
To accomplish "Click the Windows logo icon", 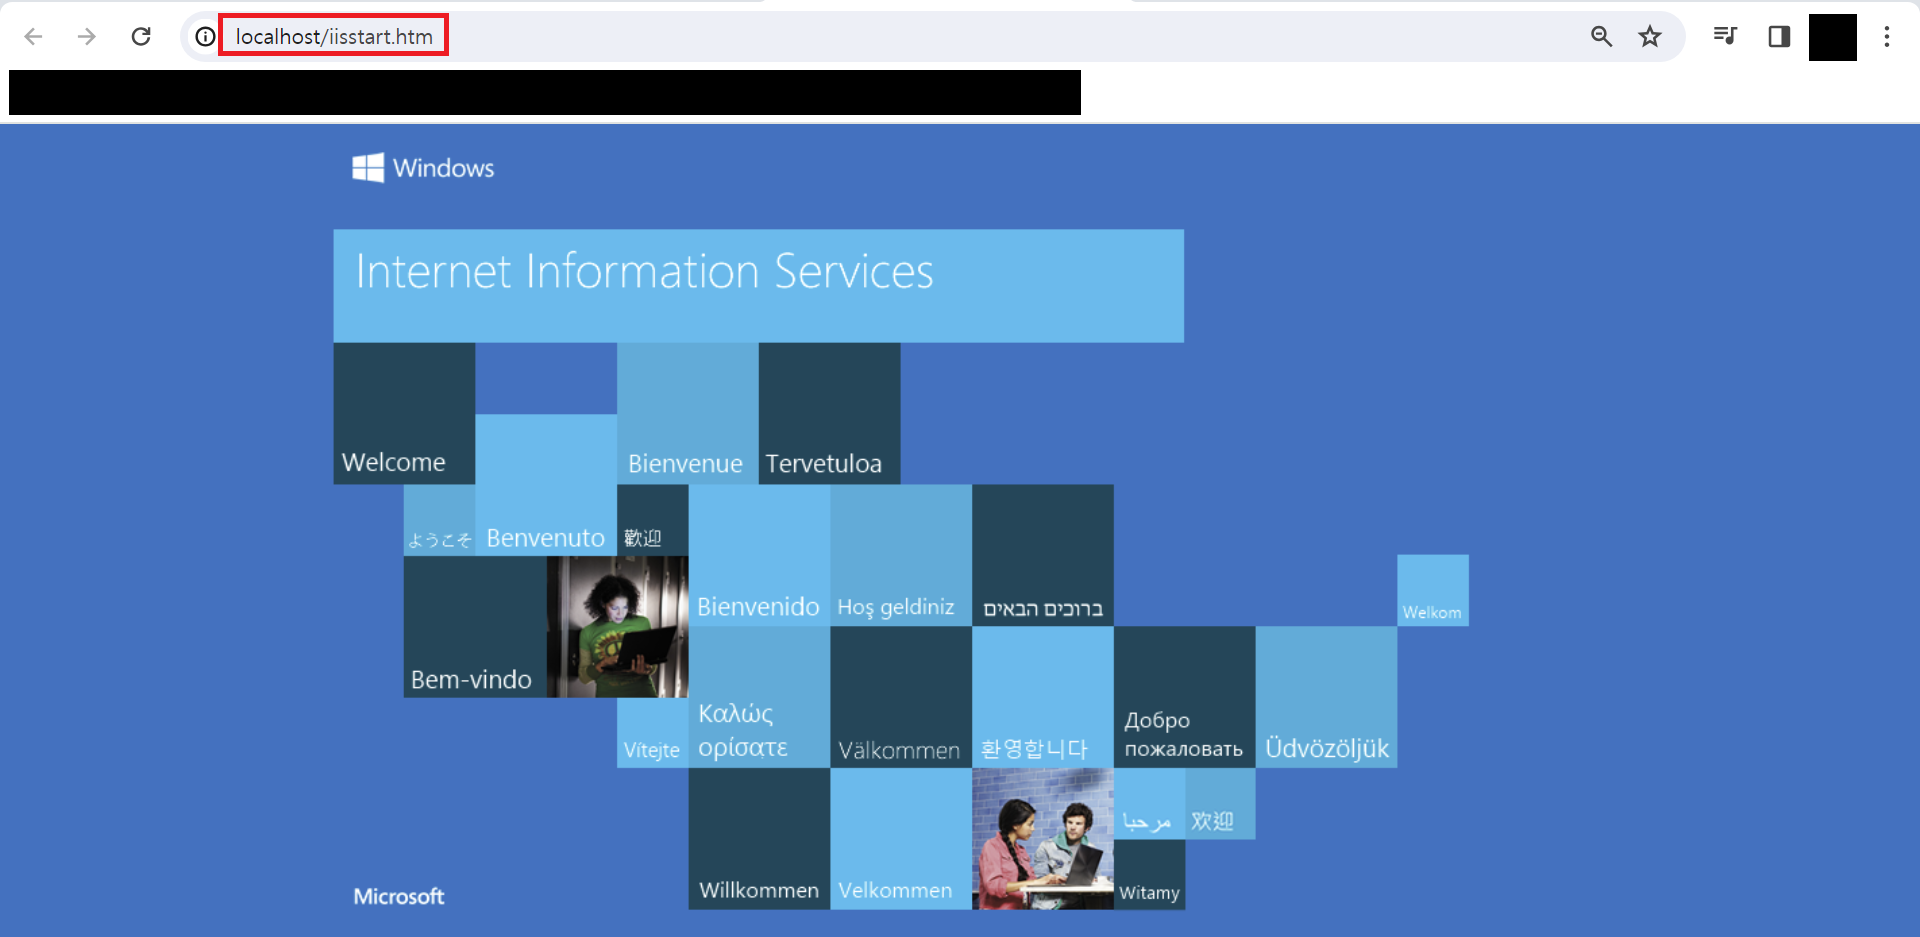I will tap(368, 168).
